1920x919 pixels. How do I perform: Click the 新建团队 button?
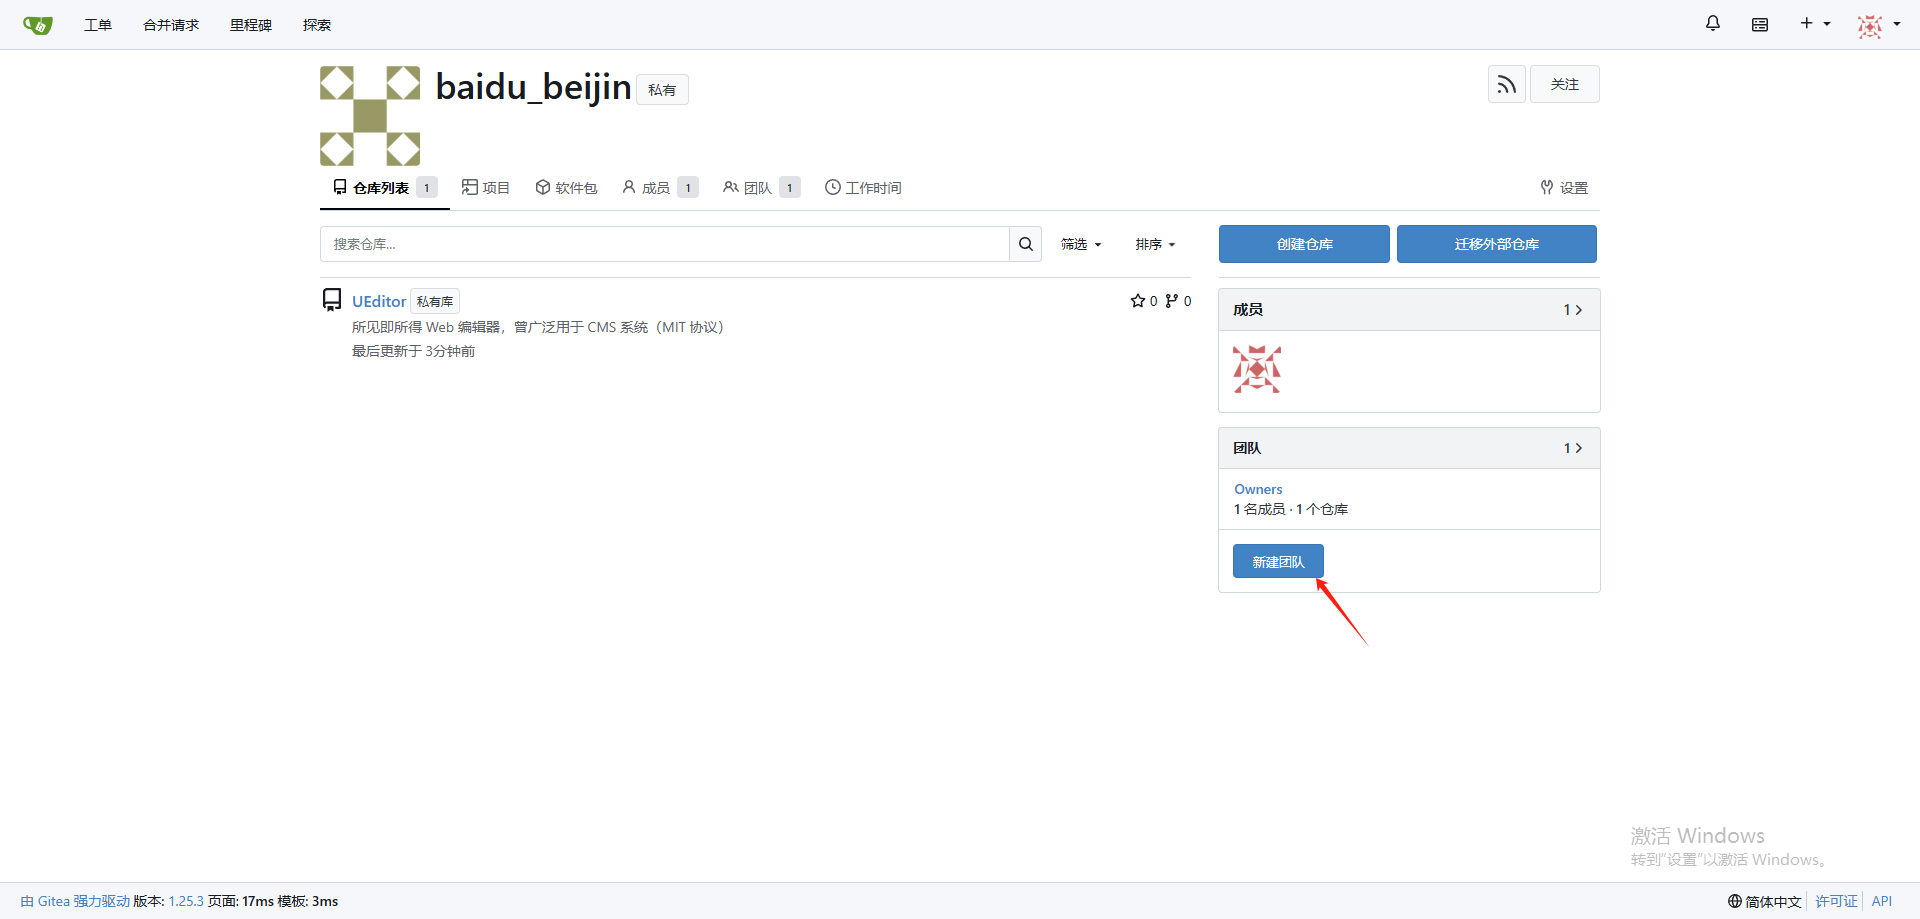click(x=1278, y=561)
